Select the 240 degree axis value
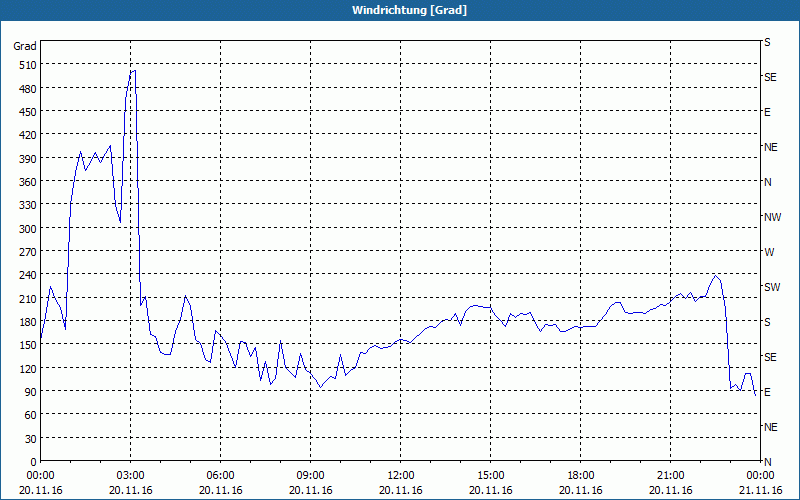This screenshot has width=800, height=500. (x=28, y=275)
